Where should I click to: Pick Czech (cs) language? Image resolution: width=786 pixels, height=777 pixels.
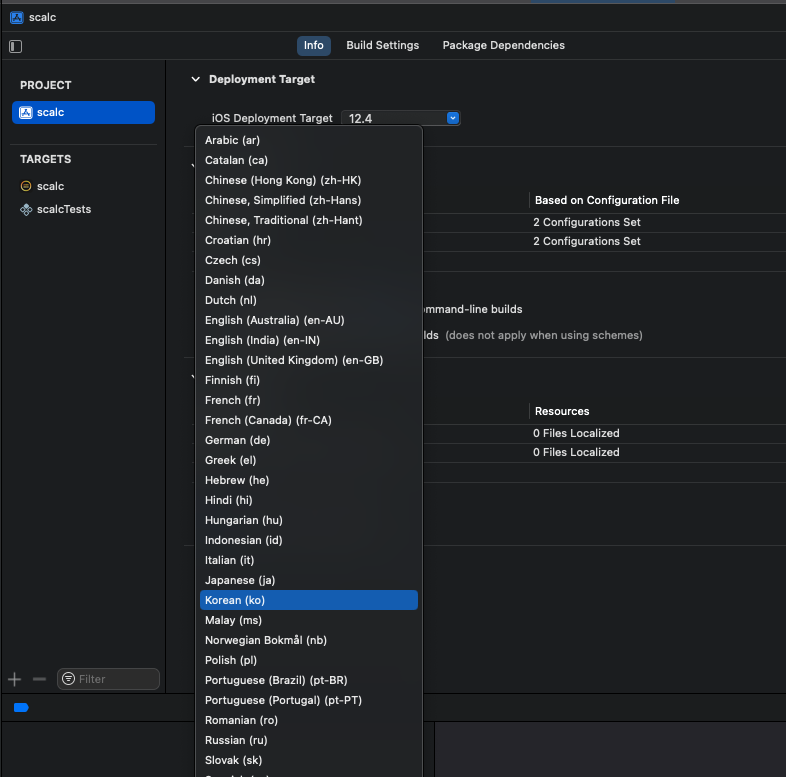click(309, 261)
